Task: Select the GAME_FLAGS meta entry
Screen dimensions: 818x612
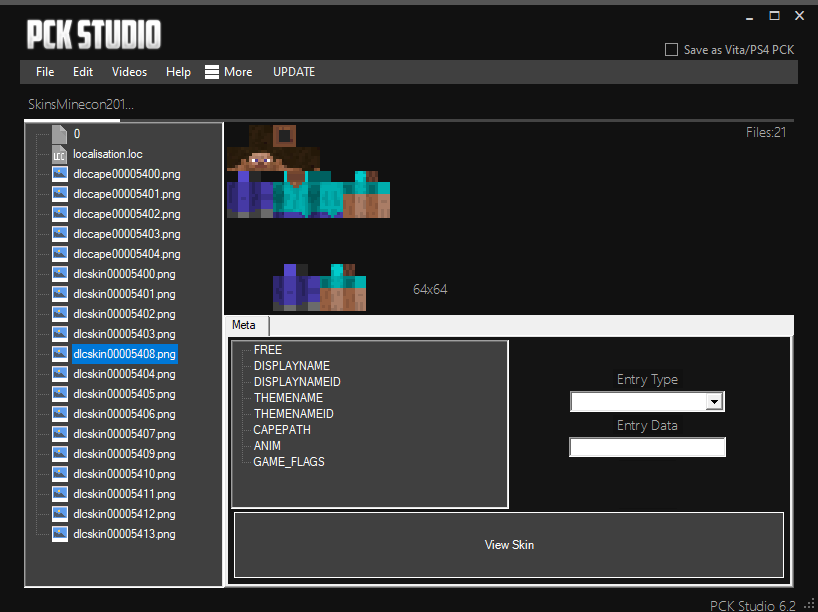Action: tap(289, 462)
